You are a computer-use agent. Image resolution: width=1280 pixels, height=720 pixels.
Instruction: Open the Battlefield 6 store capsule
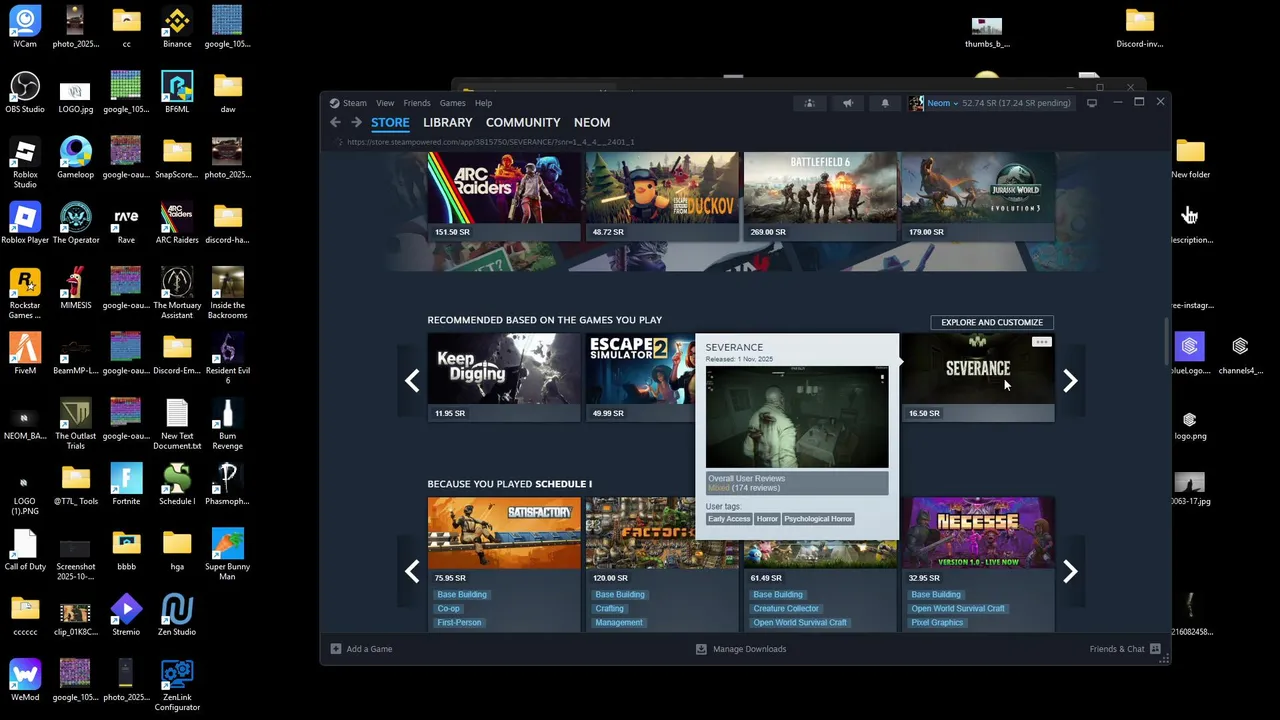click(820, 197)
